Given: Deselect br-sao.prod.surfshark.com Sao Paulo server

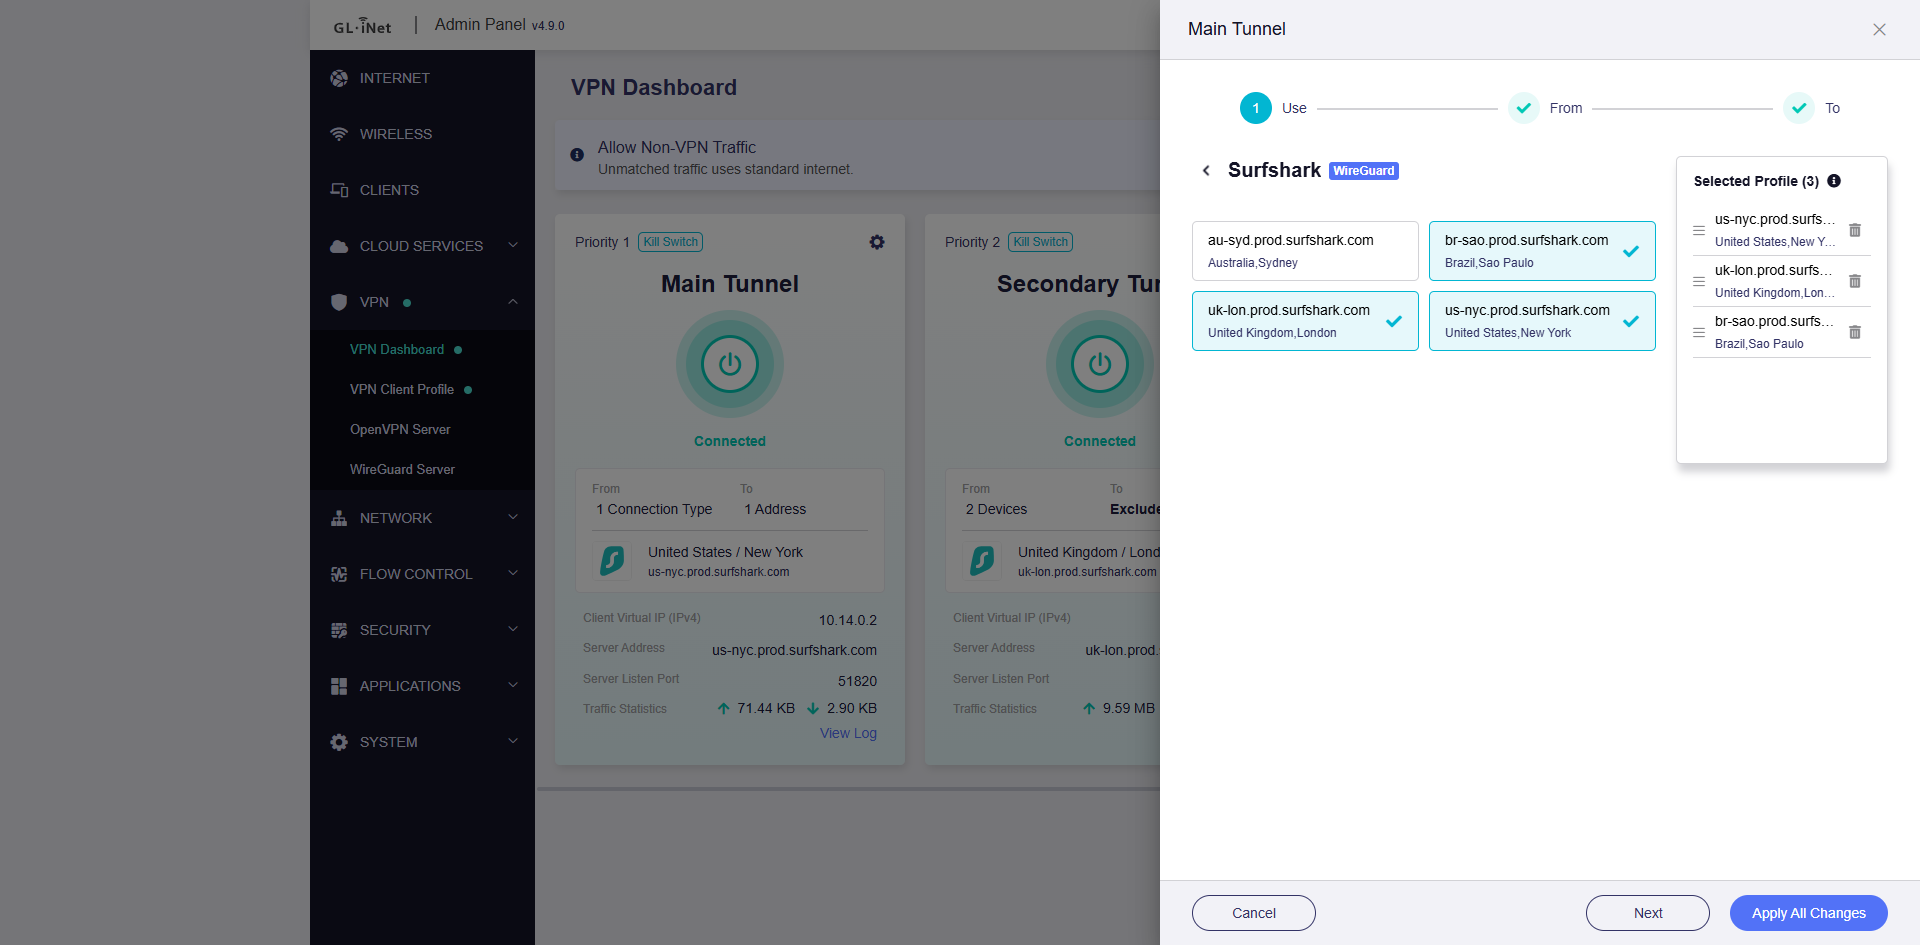Looking at the screenshot, I should click(x=1542, y=251).
